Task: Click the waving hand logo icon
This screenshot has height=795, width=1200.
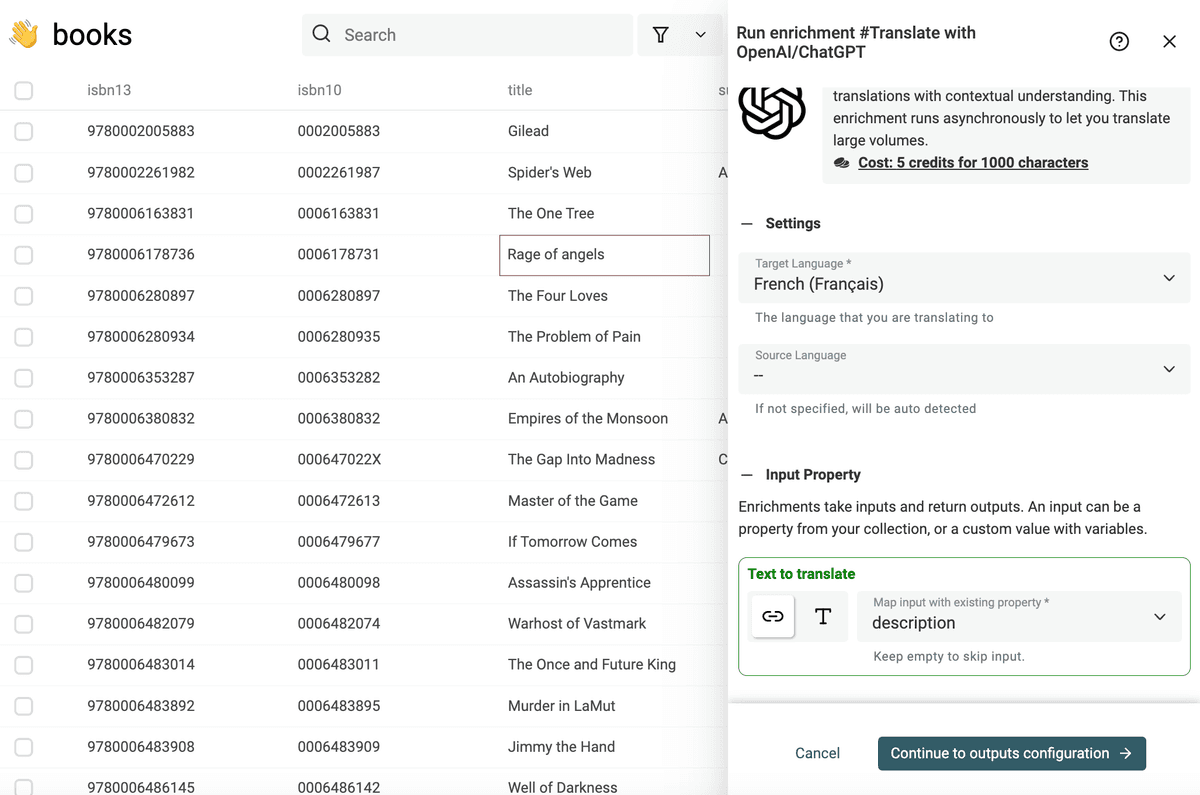Action: tap(24, 35)
